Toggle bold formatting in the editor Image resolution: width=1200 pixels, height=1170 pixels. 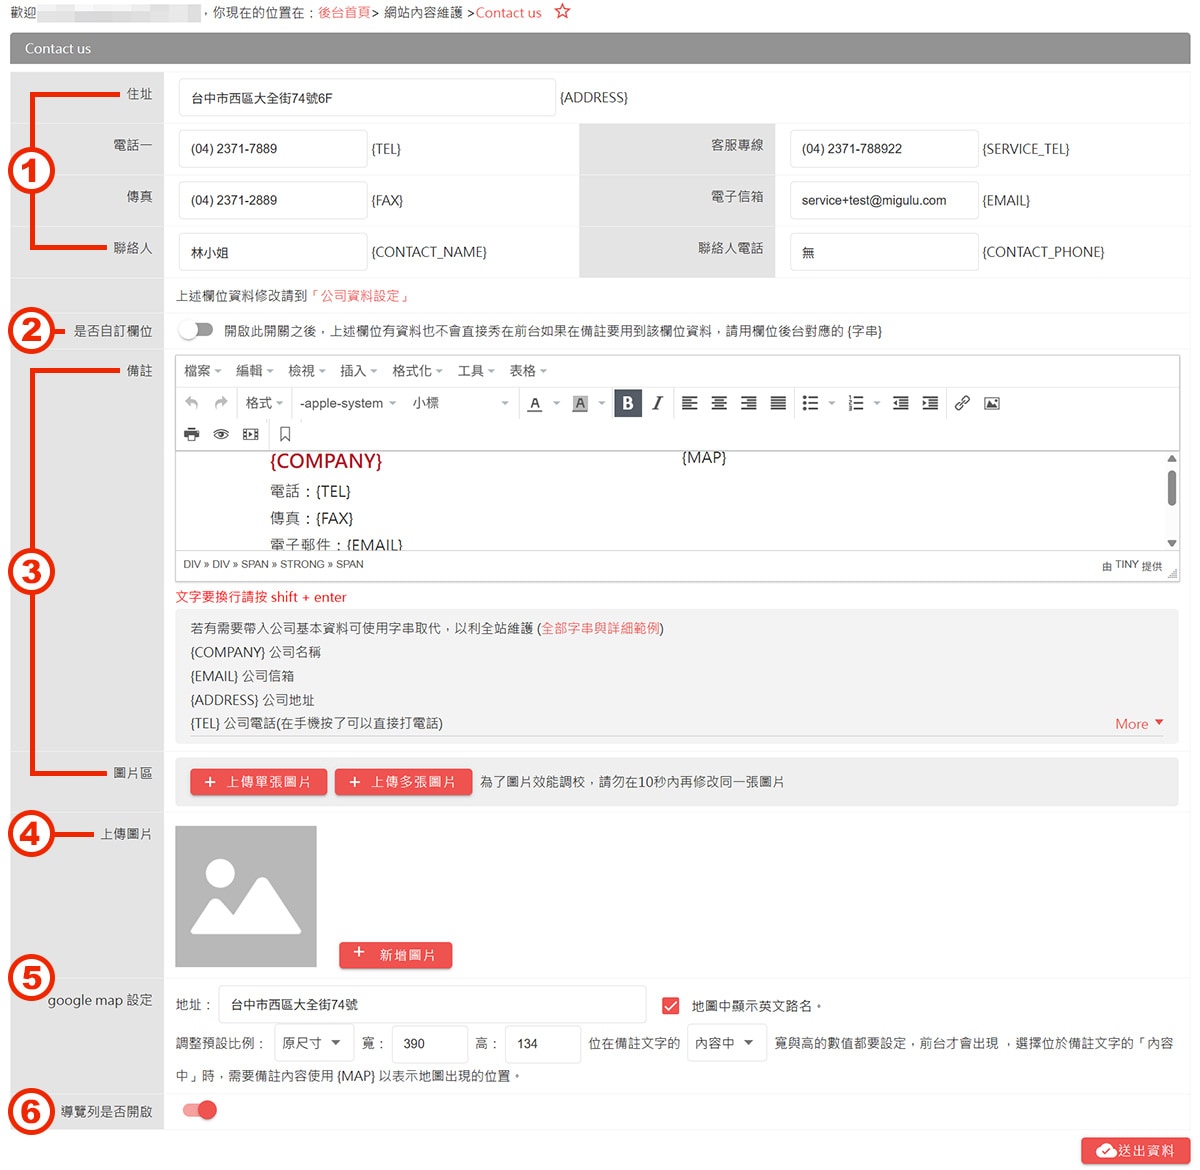pyautogui.click(x=628, y=403)
